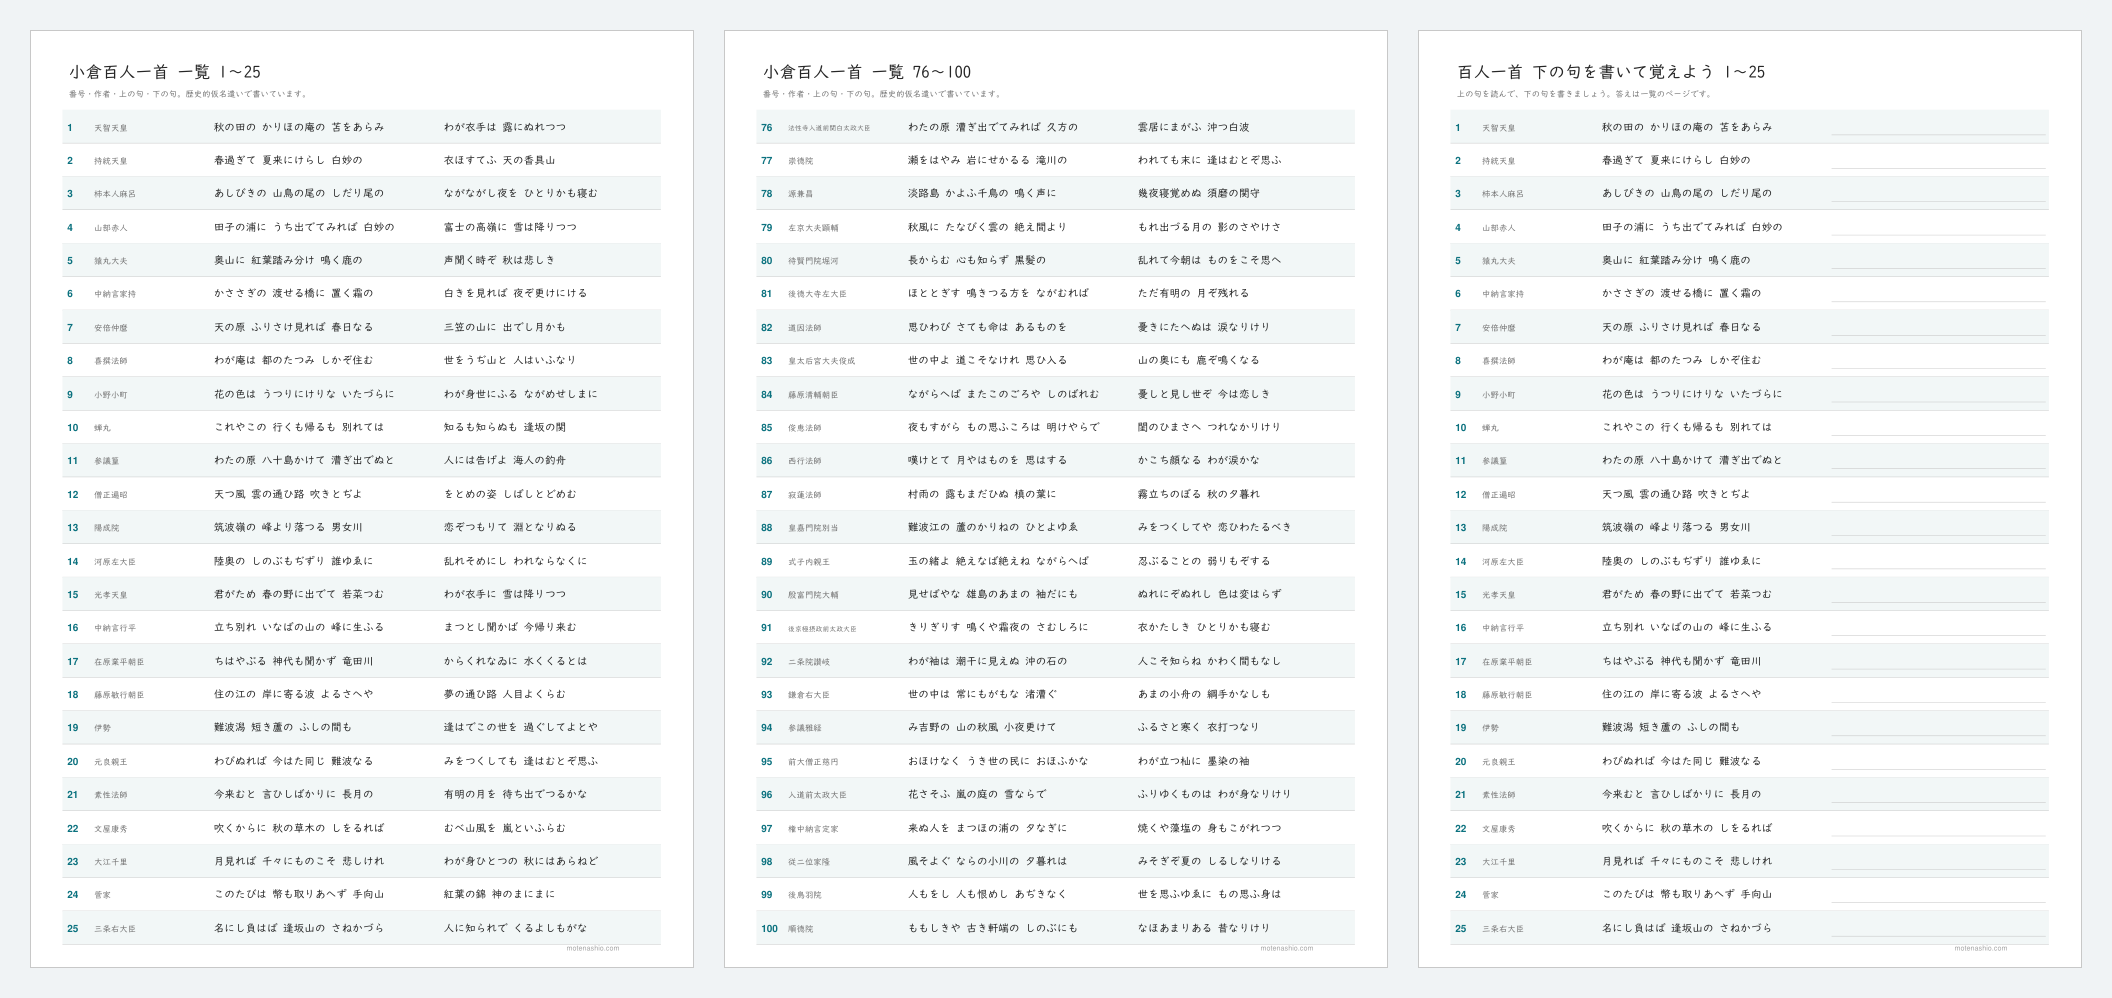Click '小野小町' in the practice page
Image resolution: width=2112 pixels, height=998 pixels.
[x=1498, y=395]
